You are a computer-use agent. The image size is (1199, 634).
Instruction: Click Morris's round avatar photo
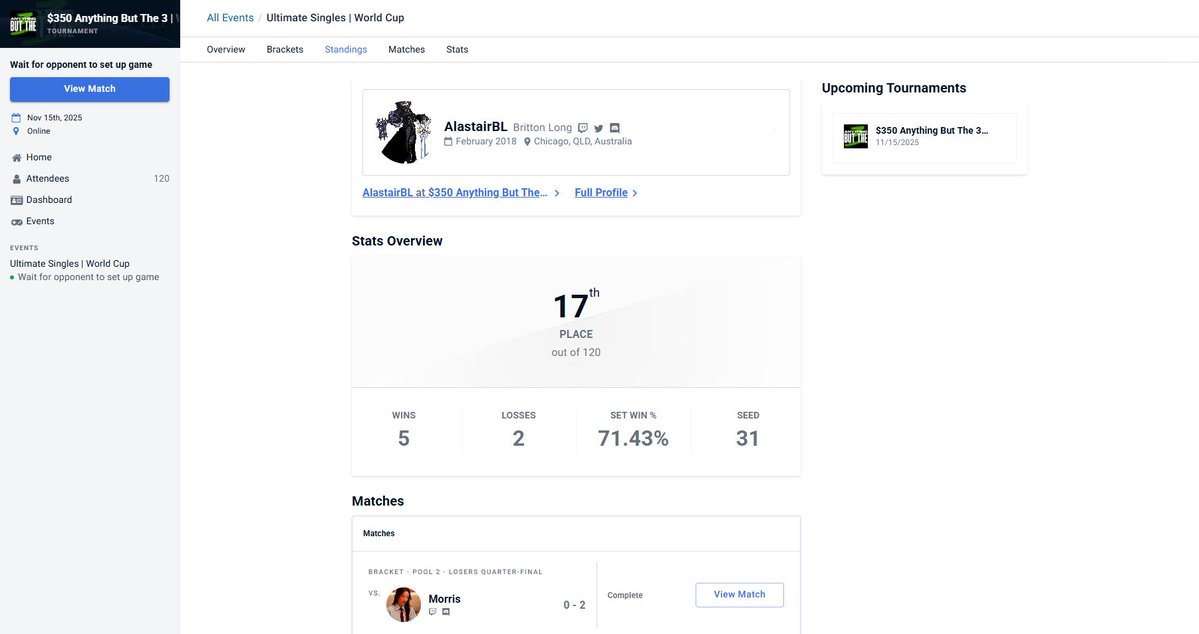pos(404,604)
